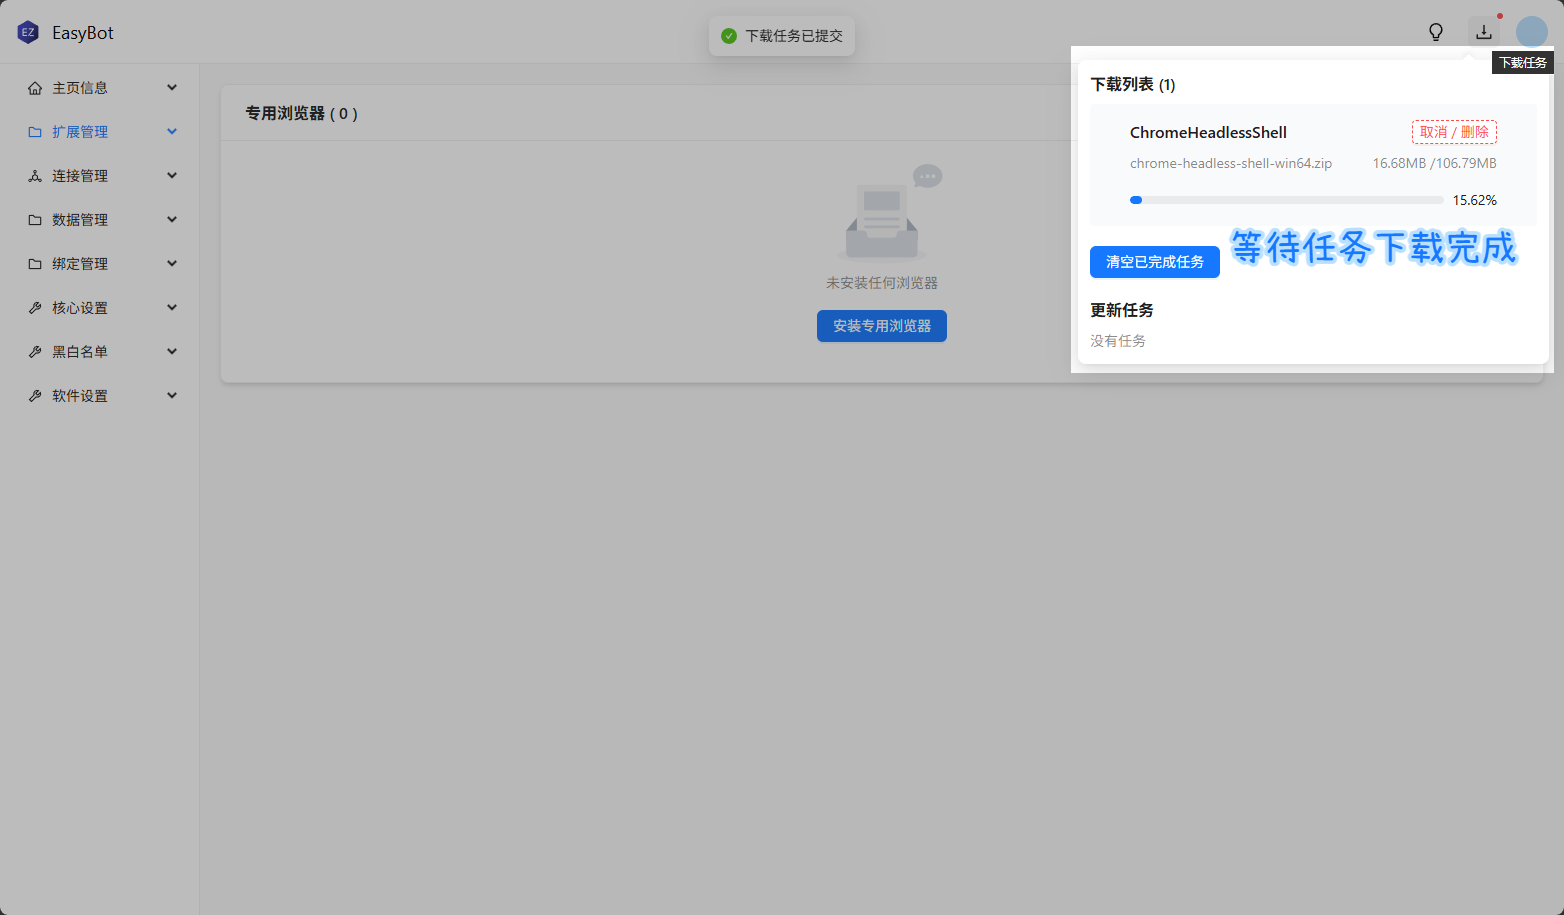Click the user avatar circle
1564x915 pixels.
[x=1531, y=32]
